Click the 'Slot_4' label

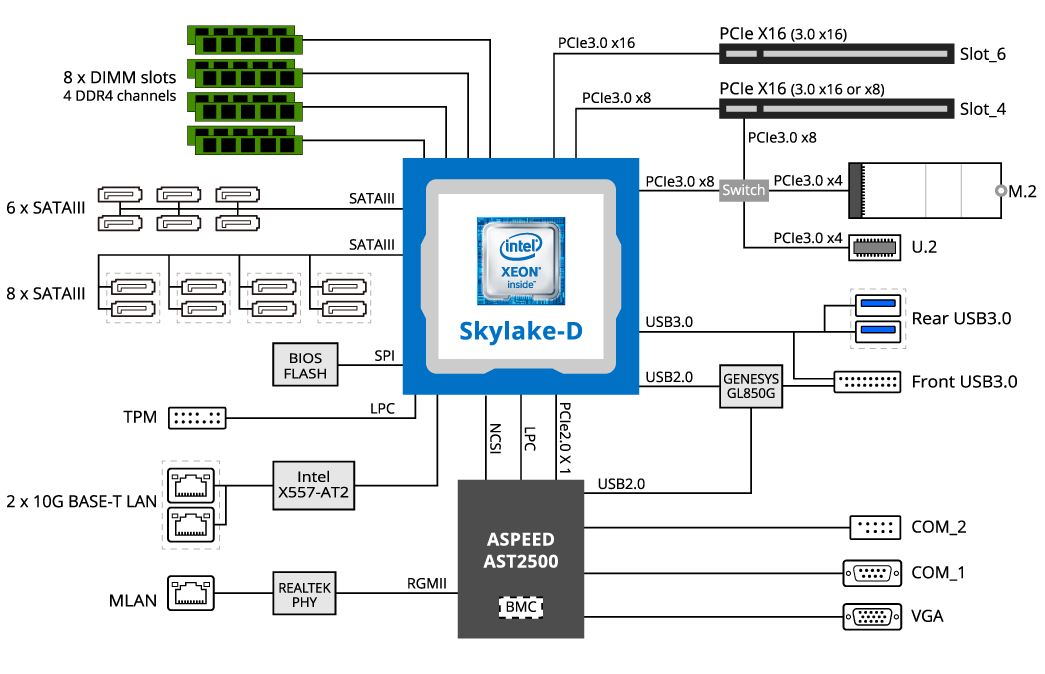point(983,109)
